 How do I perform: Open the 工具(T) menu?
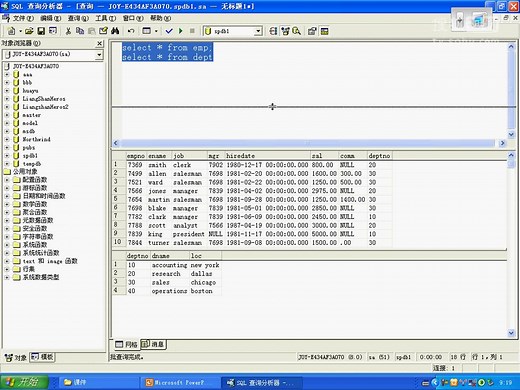(x=106, y=18)
